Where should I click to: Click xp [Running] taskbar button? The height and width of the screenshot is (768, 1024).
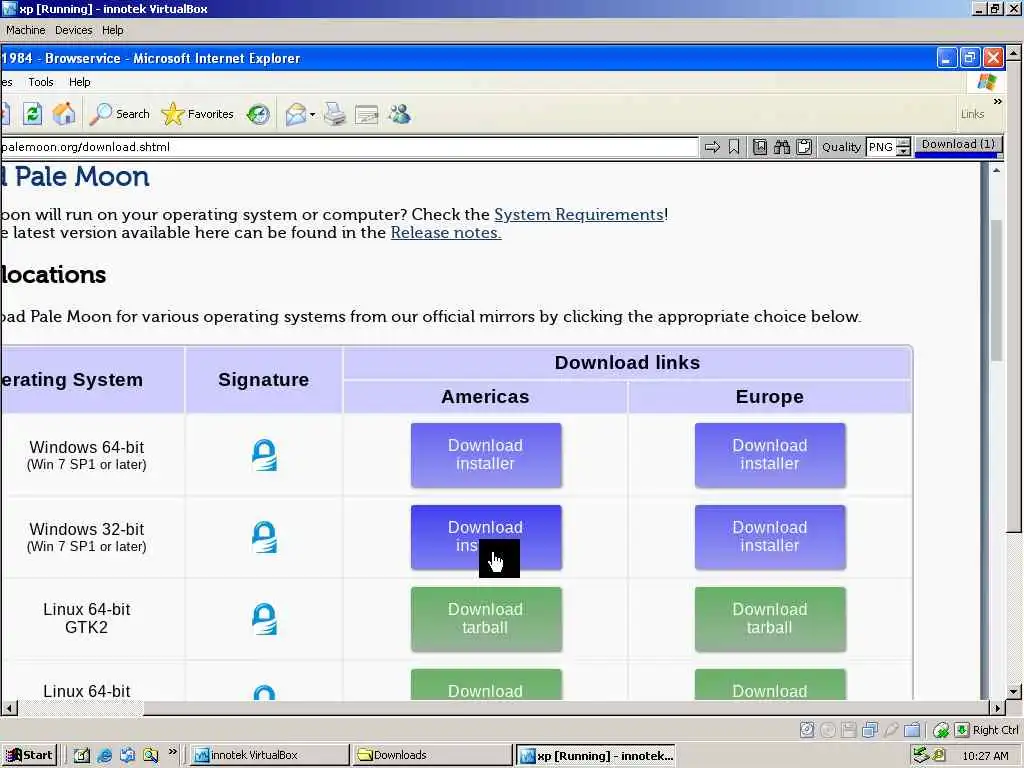point(596,755)
